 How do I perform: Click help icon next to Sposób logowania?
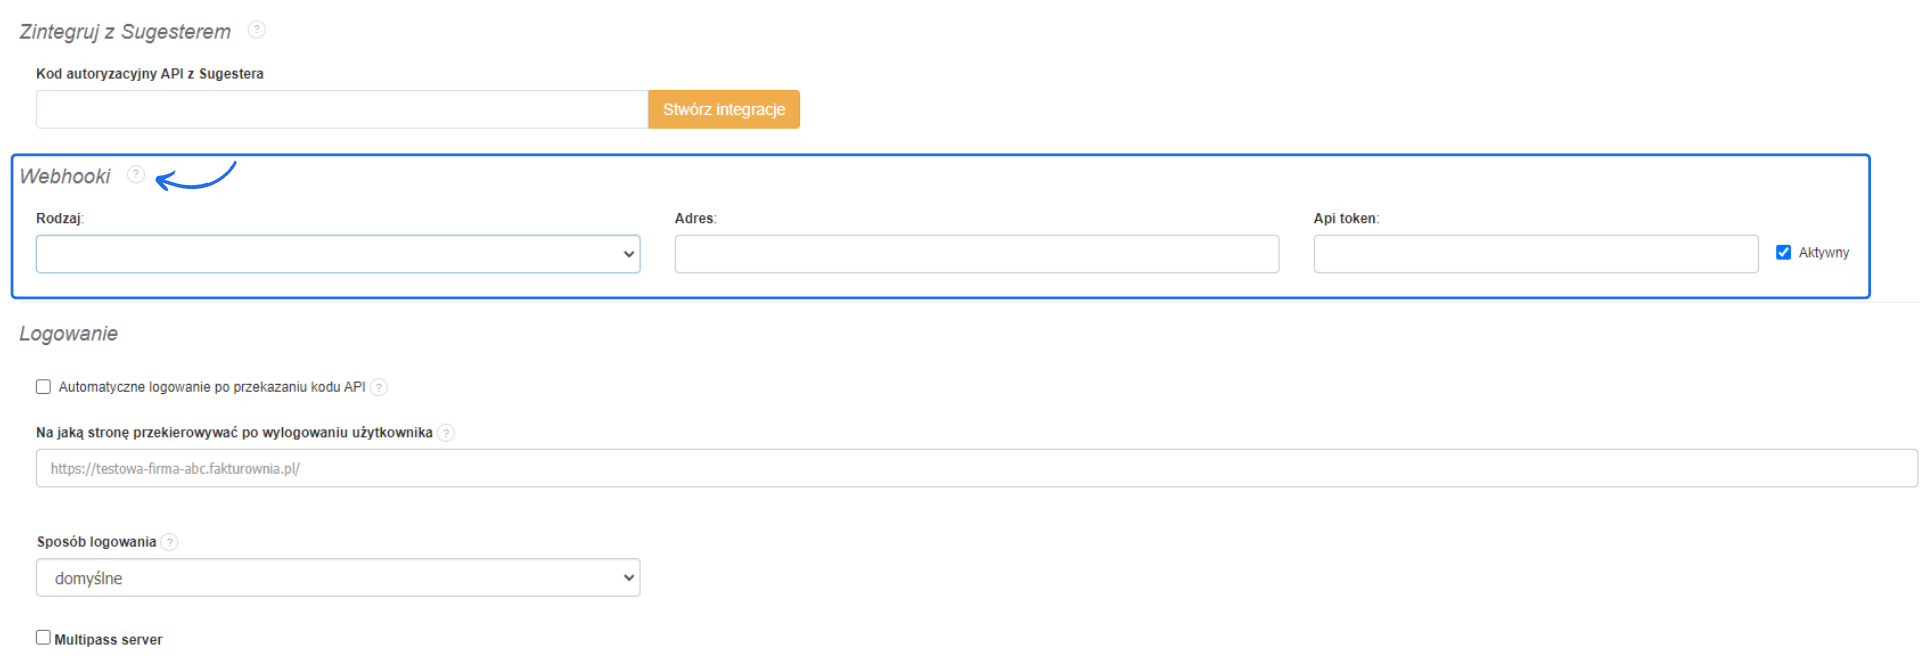coord(170,542)
